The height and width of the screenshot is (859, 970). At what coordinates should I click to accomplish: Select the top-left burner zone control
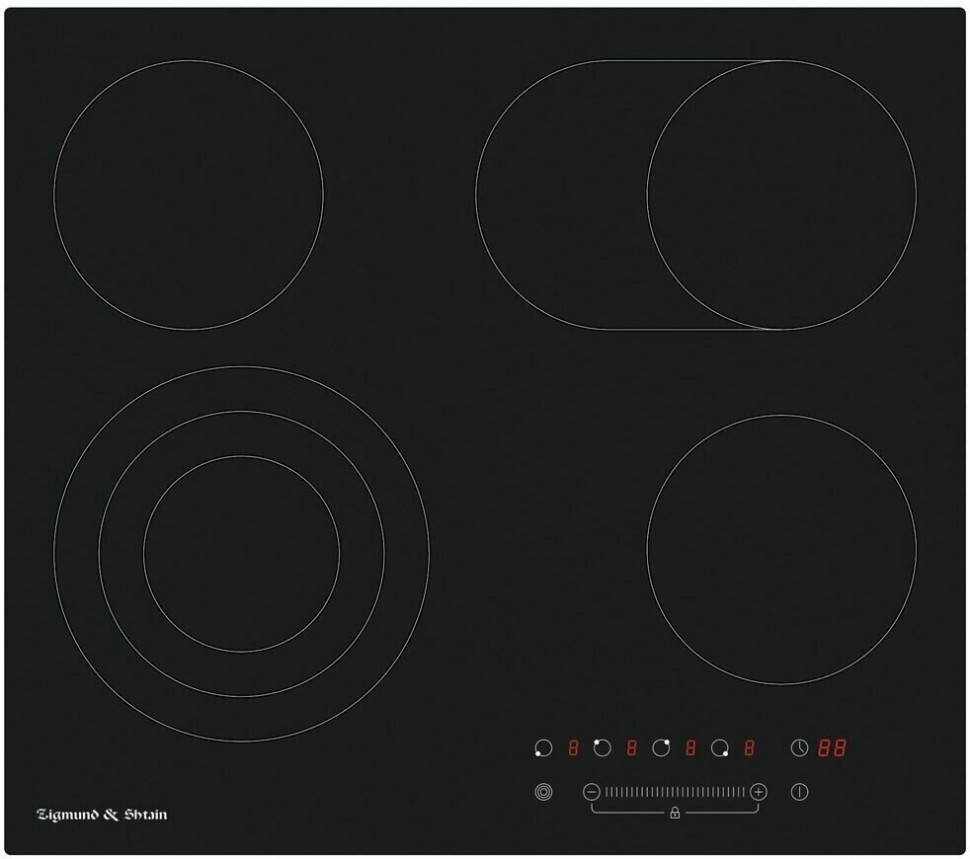click(602, 748)
